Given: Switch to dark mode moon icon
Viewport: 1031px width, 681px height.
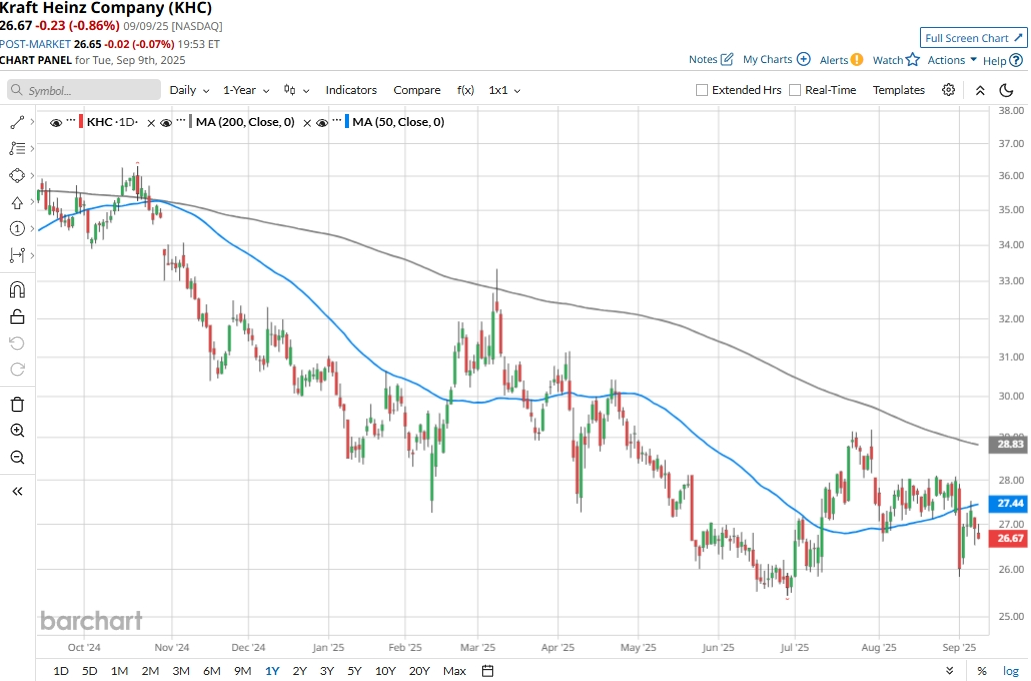Looking at the screenshot, I should pyautogui.click(x=1006, y=90).
